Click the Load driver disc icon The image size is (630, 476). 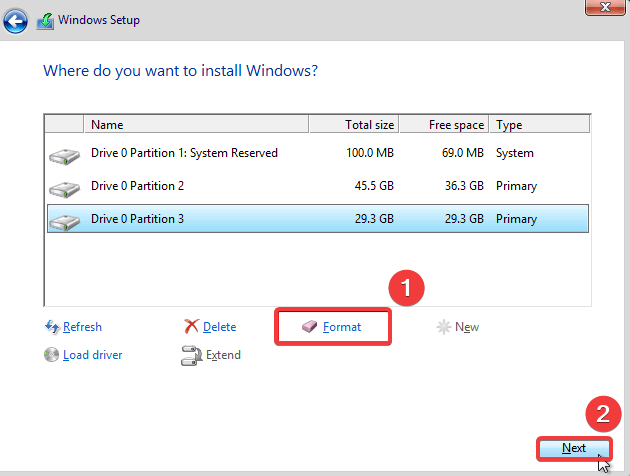pyautogui.click(x=52, y=354)
